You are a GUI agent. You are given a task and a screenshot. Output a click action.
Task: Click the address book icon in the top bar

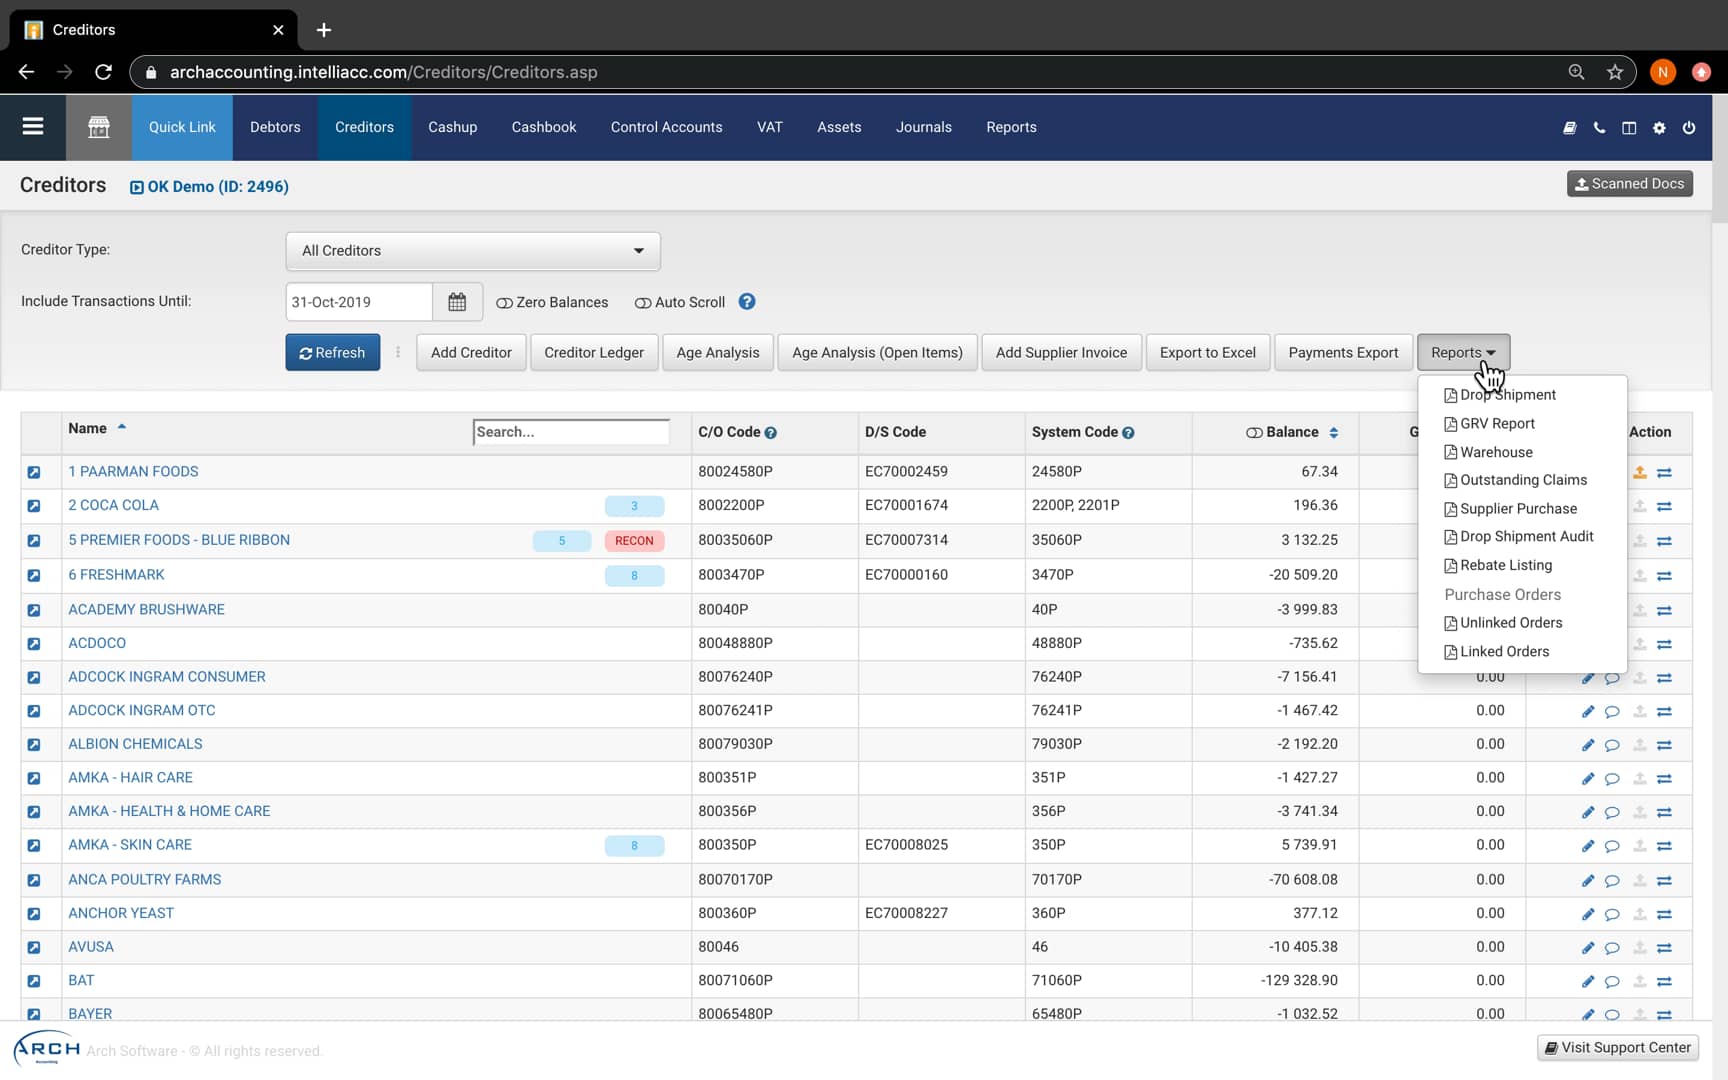1568,128
